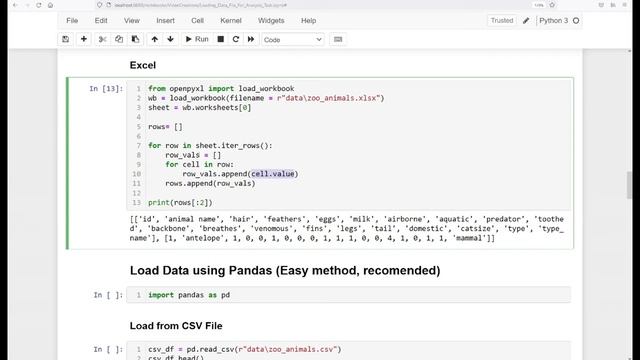Click the sheet.iter_rows() loop line

[210, 145]
